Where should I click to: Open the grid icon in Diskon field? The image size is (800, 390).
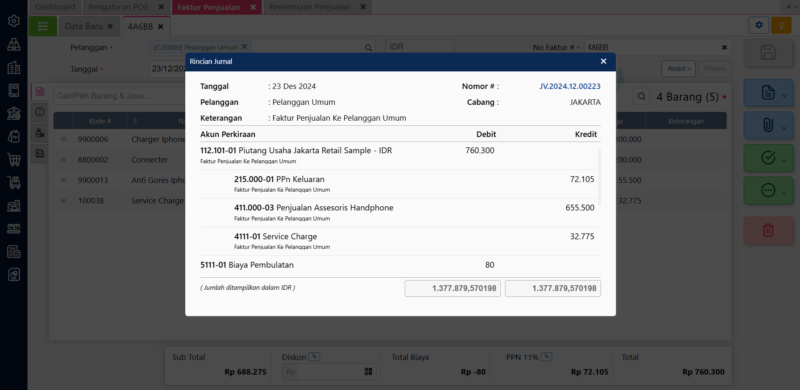tap(368, 372)
